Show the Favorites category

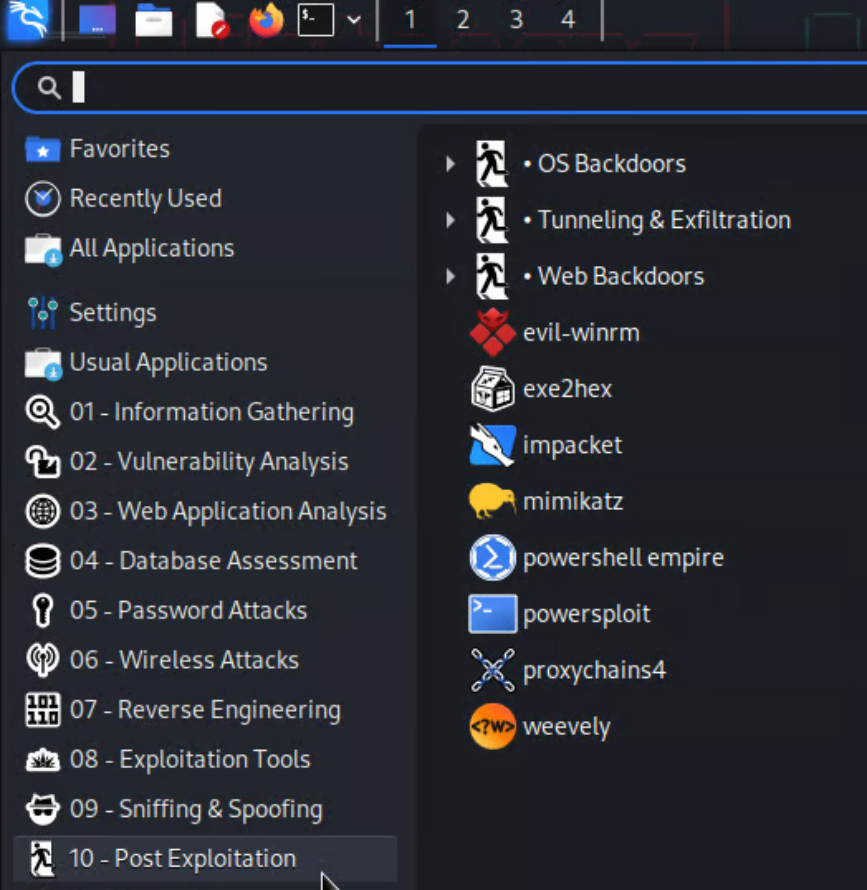click(x=118, y=149)
